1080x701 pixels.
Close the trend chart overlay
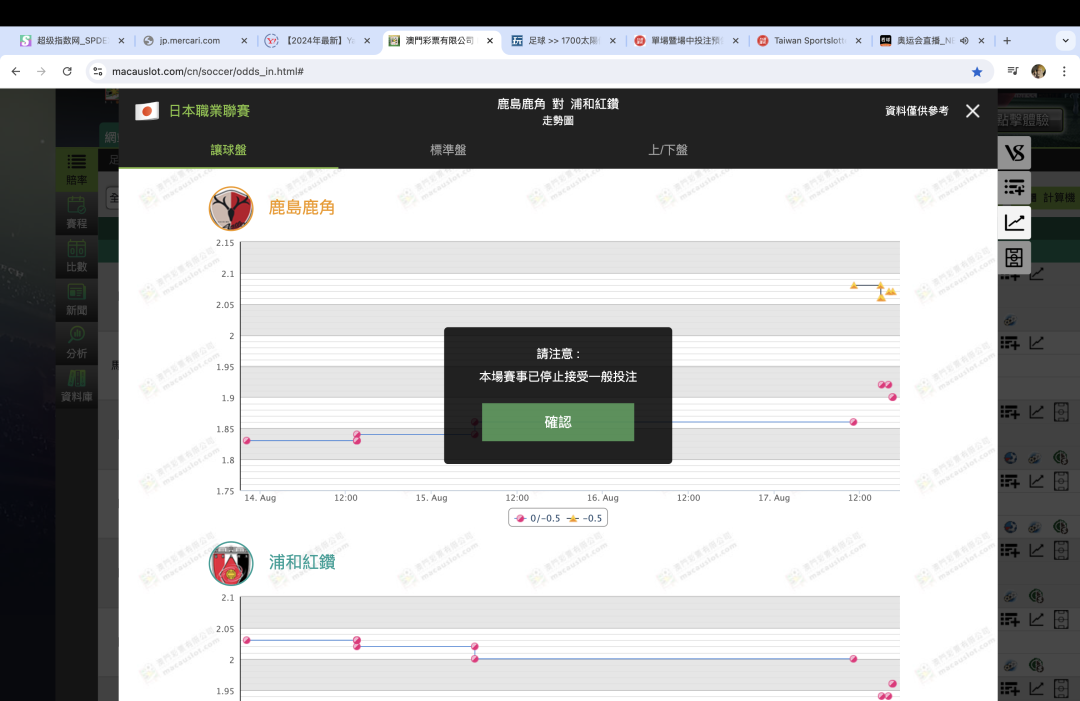pos(972,111)
